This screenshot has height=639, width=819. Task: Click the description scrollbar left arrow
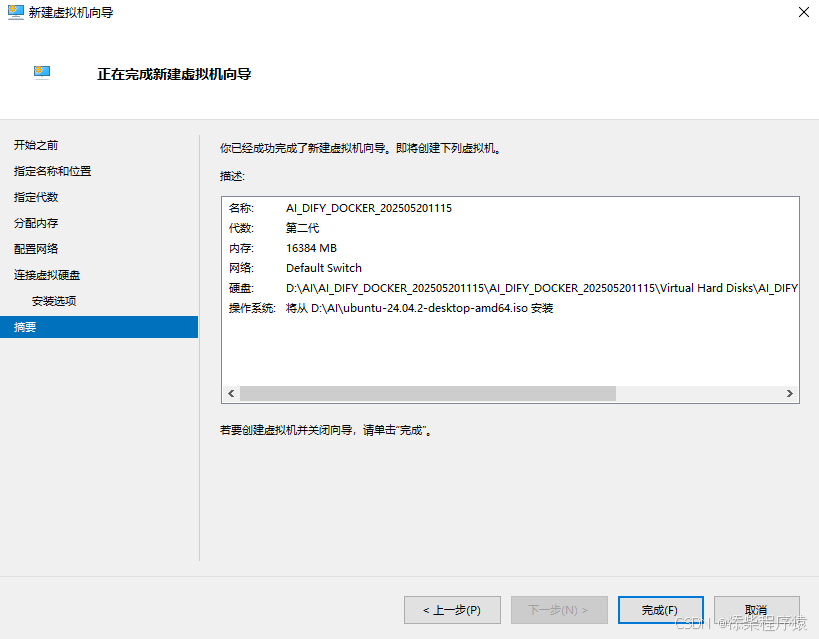click(x=231, y=393)
